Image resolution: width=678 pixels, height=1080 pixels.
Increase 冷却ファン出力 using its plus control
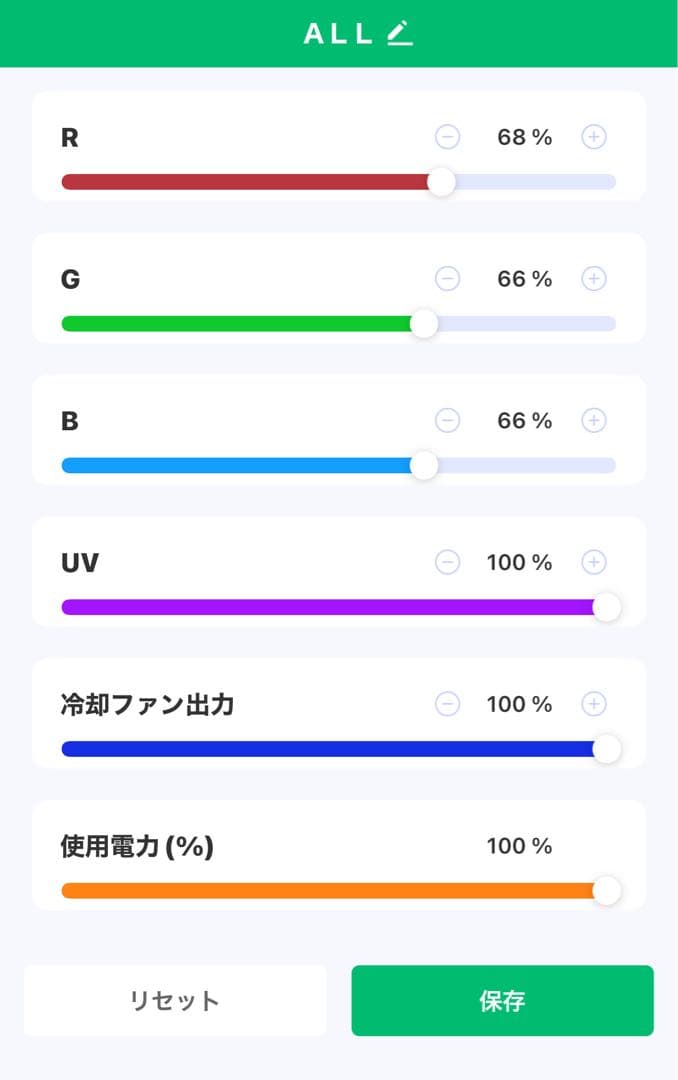tap(593, 704)
